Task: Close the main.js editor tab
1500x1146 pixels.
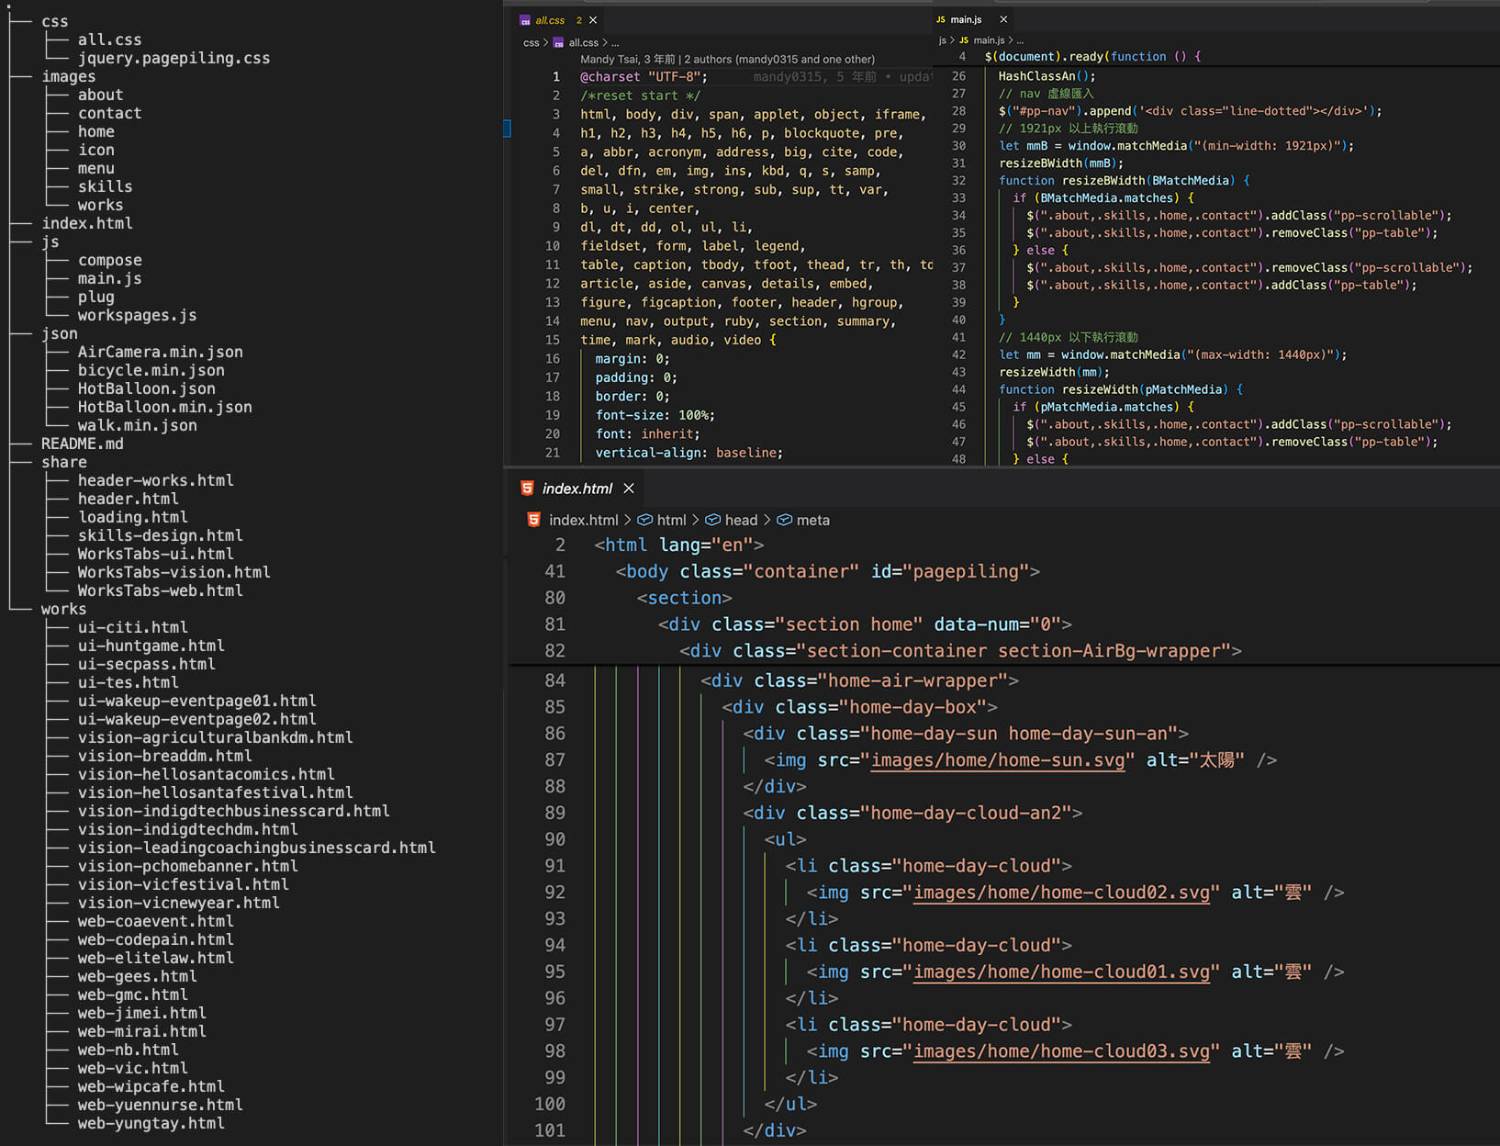Action: pos(1004,20)
